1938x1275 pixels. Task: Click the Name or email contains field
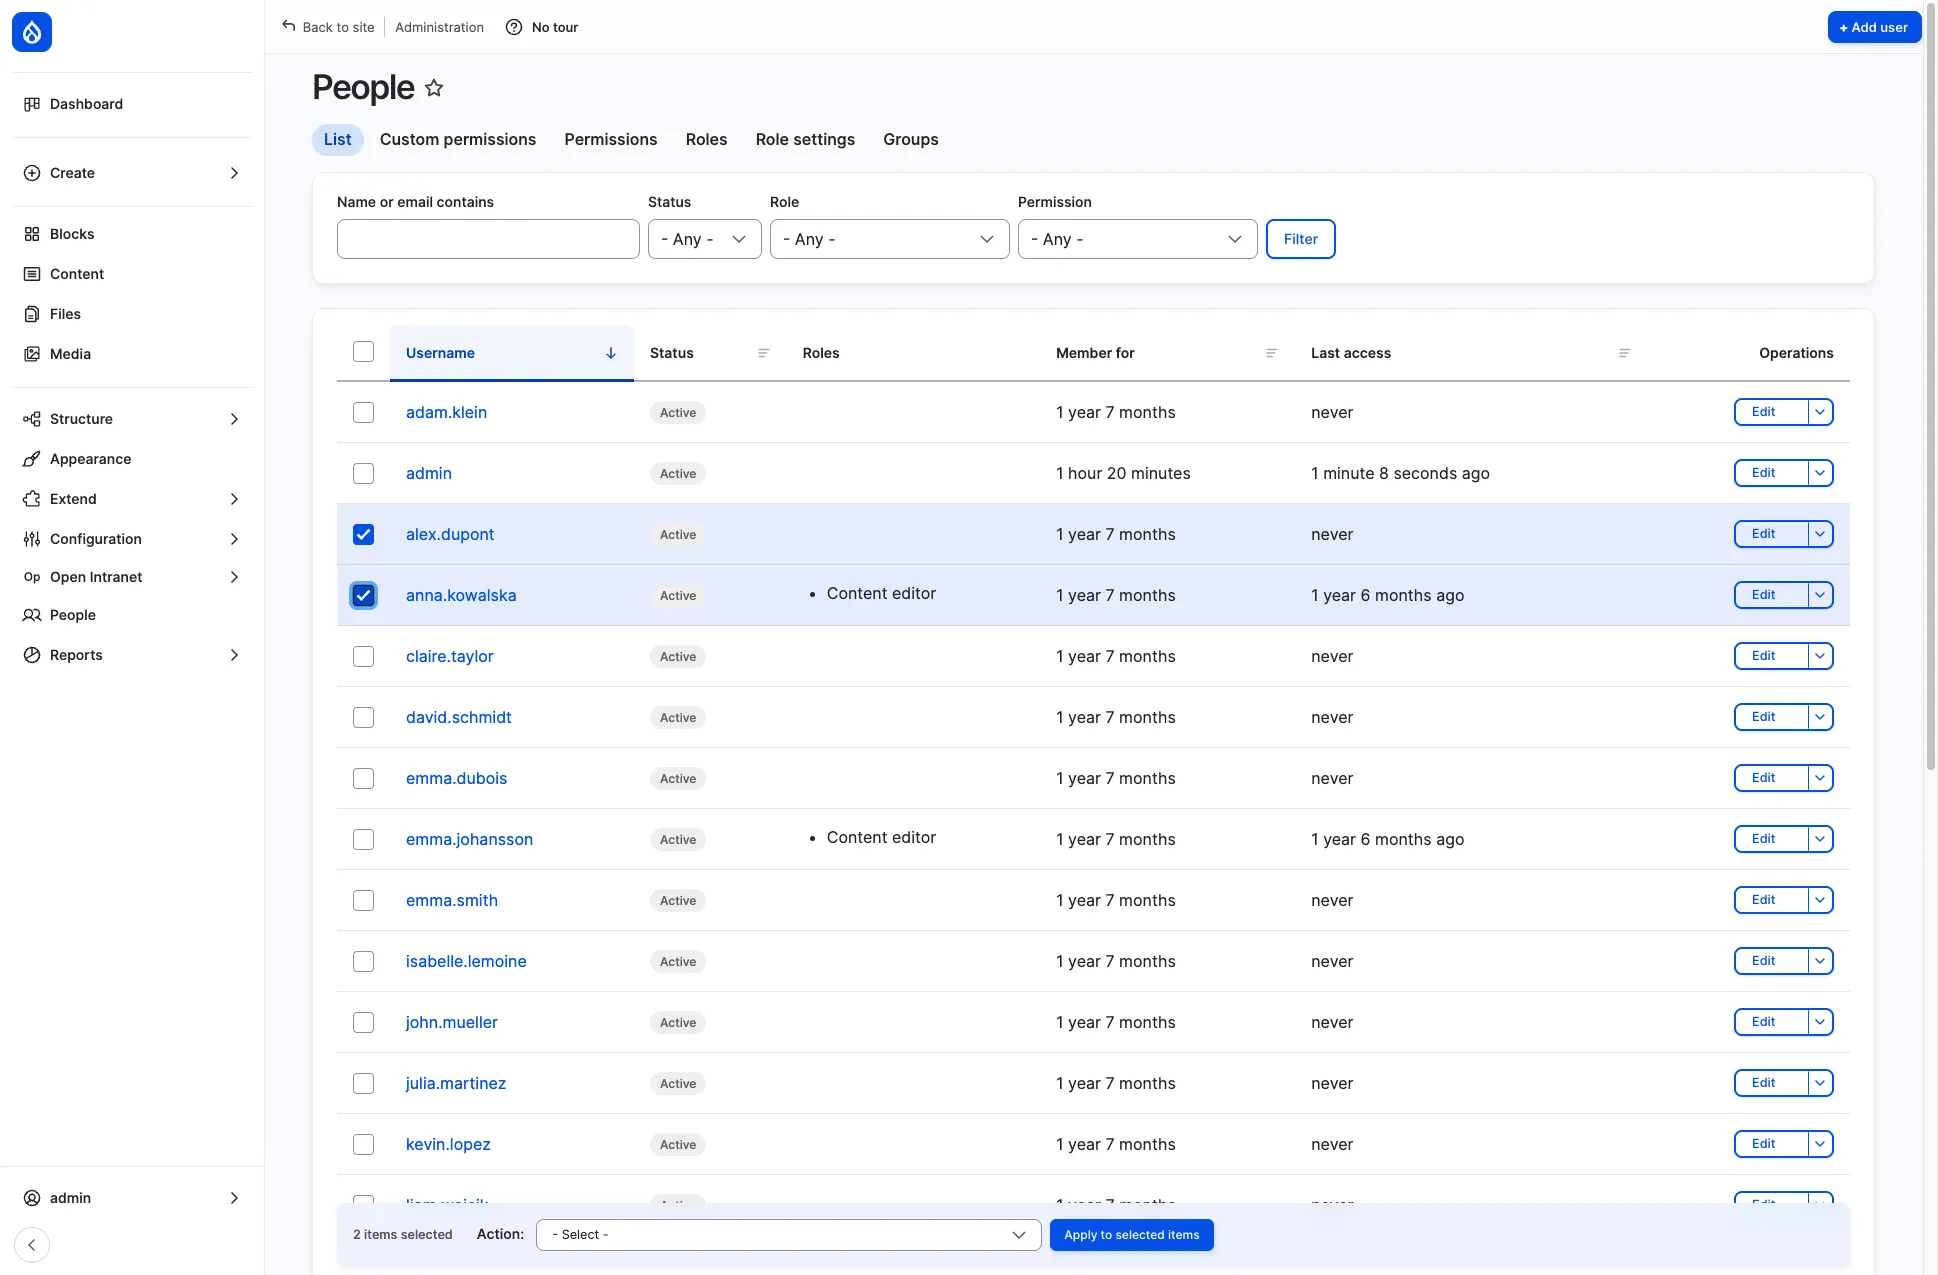pos(488,239)
